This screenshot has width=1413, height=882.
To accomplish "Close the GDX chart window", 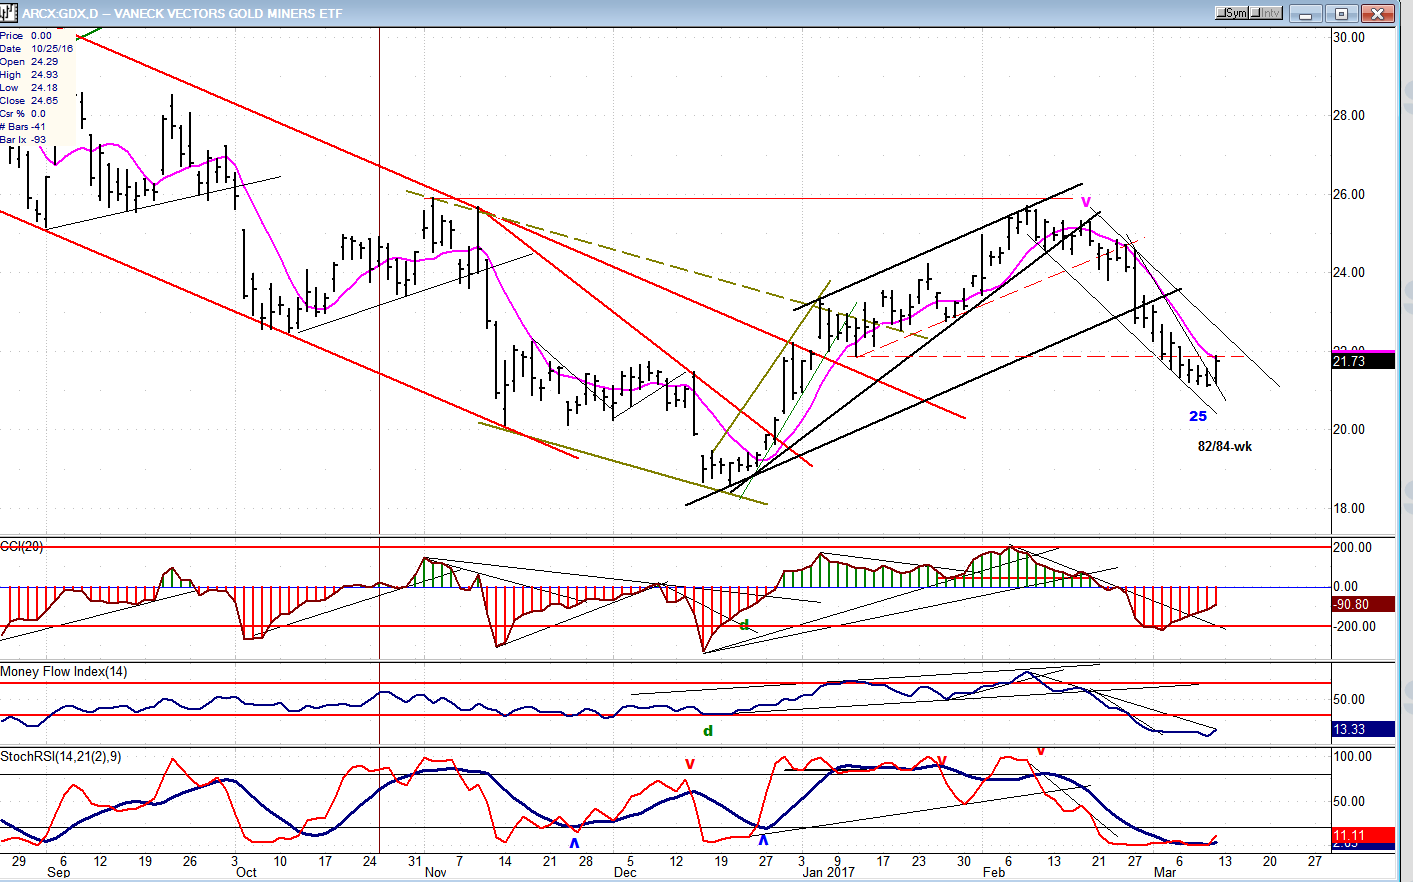I will pos(1378,13).
